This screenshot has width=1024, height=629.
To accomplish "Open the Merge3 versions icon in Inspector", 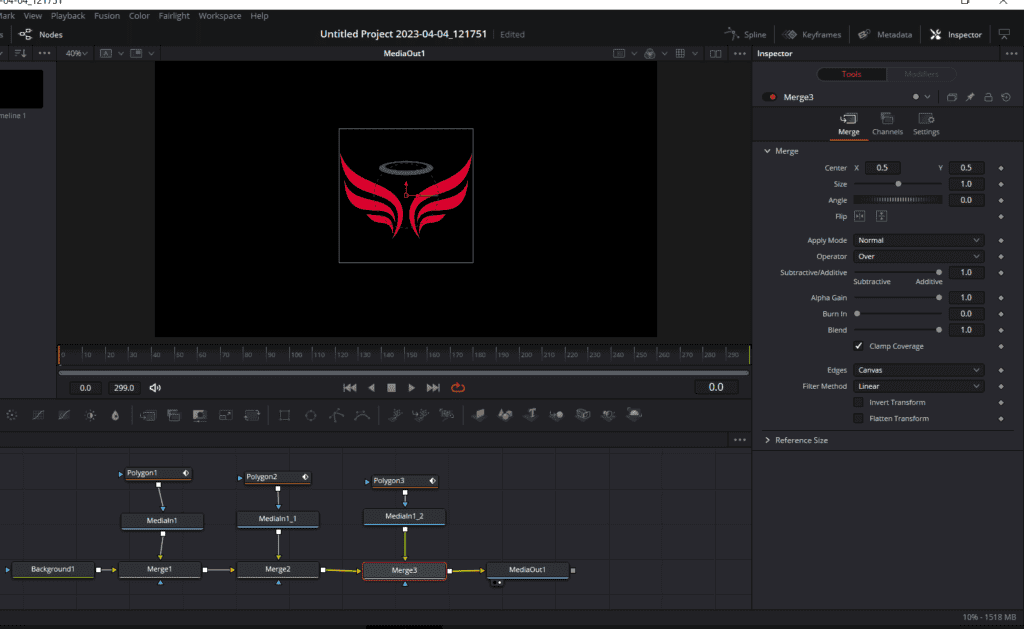I will 952,97.
